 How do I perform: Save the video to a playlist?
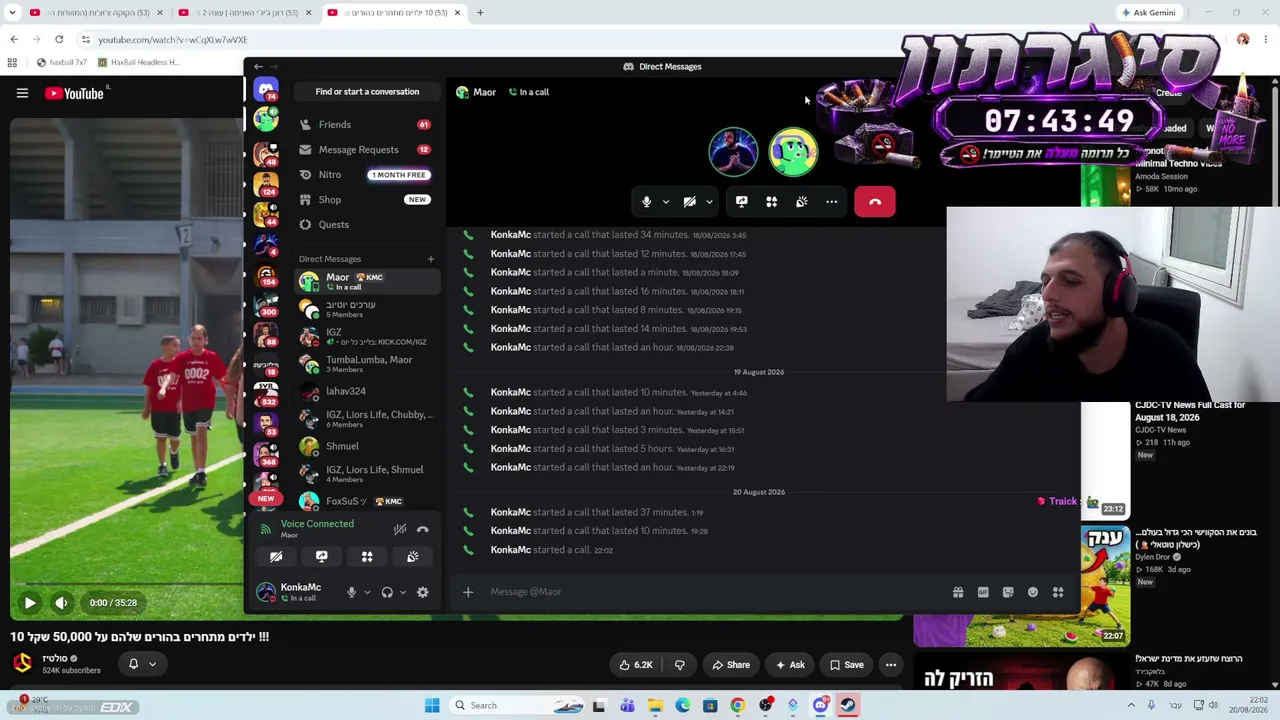pyautogui.click(x=846, y=665)
